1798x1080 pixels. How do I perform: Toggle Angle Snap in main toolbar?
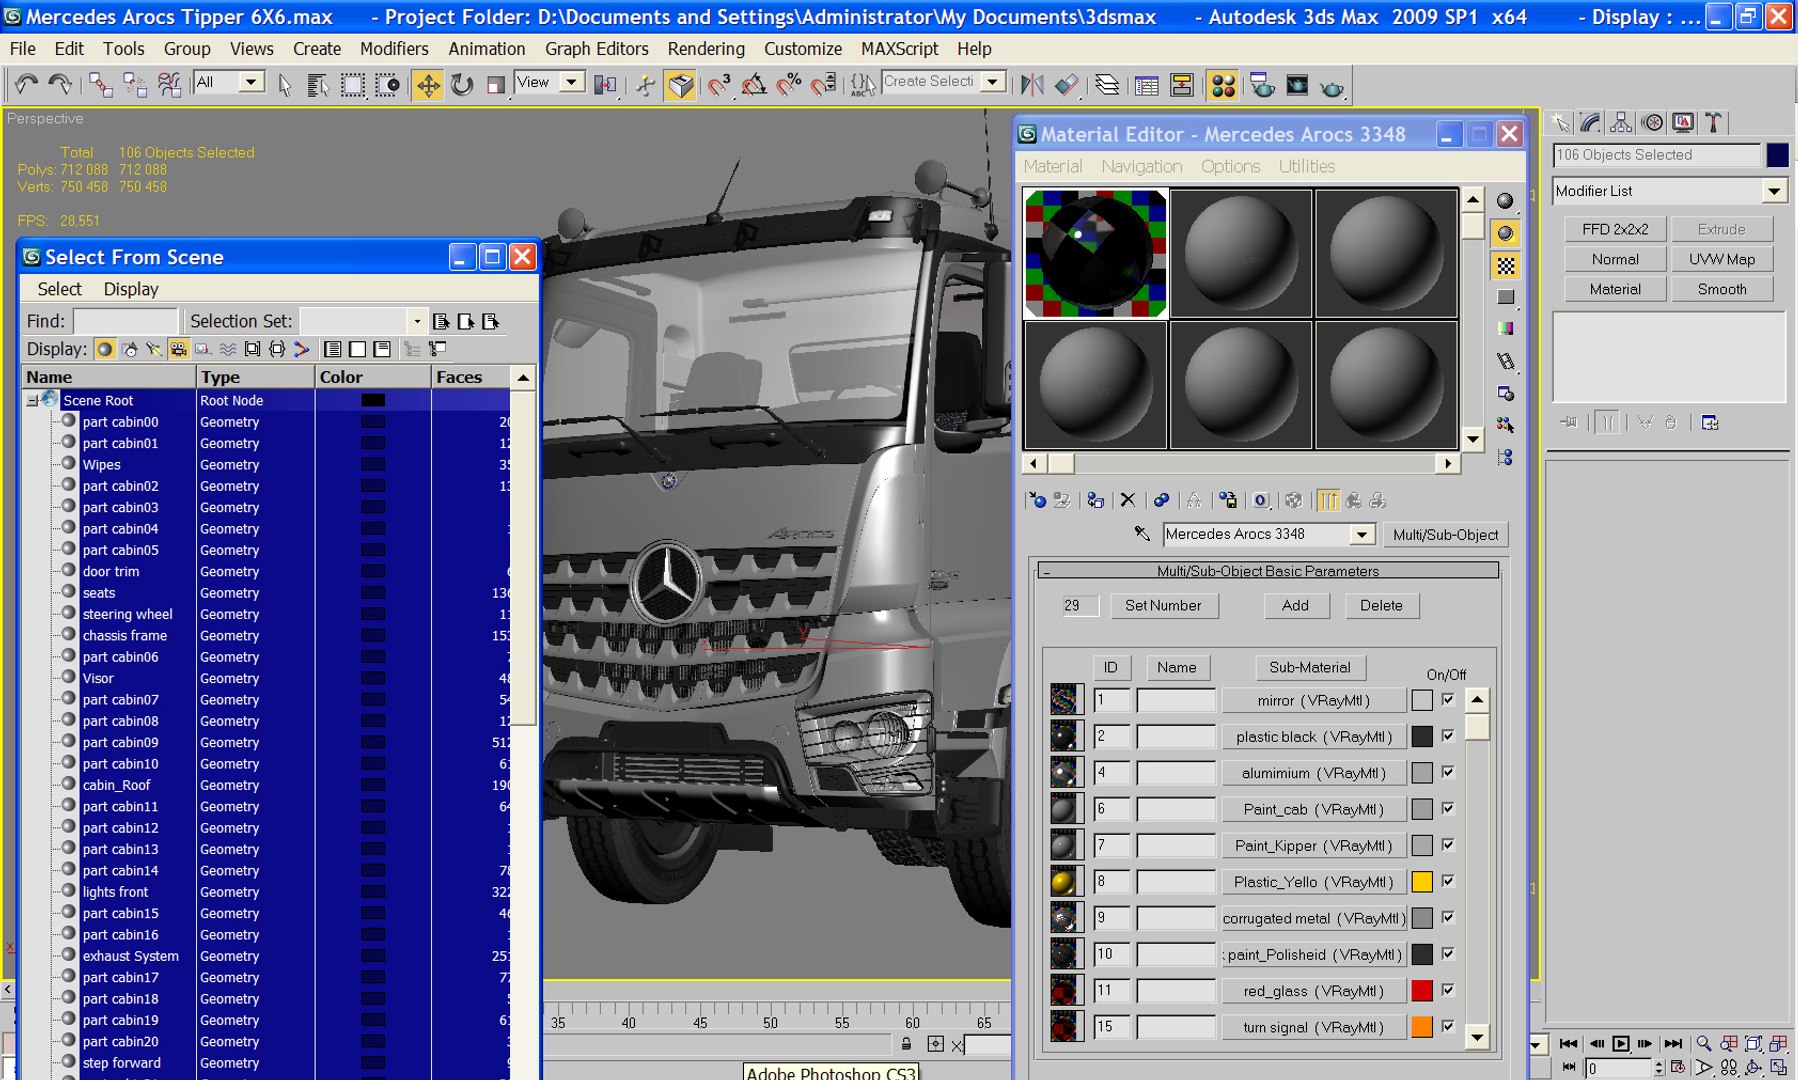754,85
